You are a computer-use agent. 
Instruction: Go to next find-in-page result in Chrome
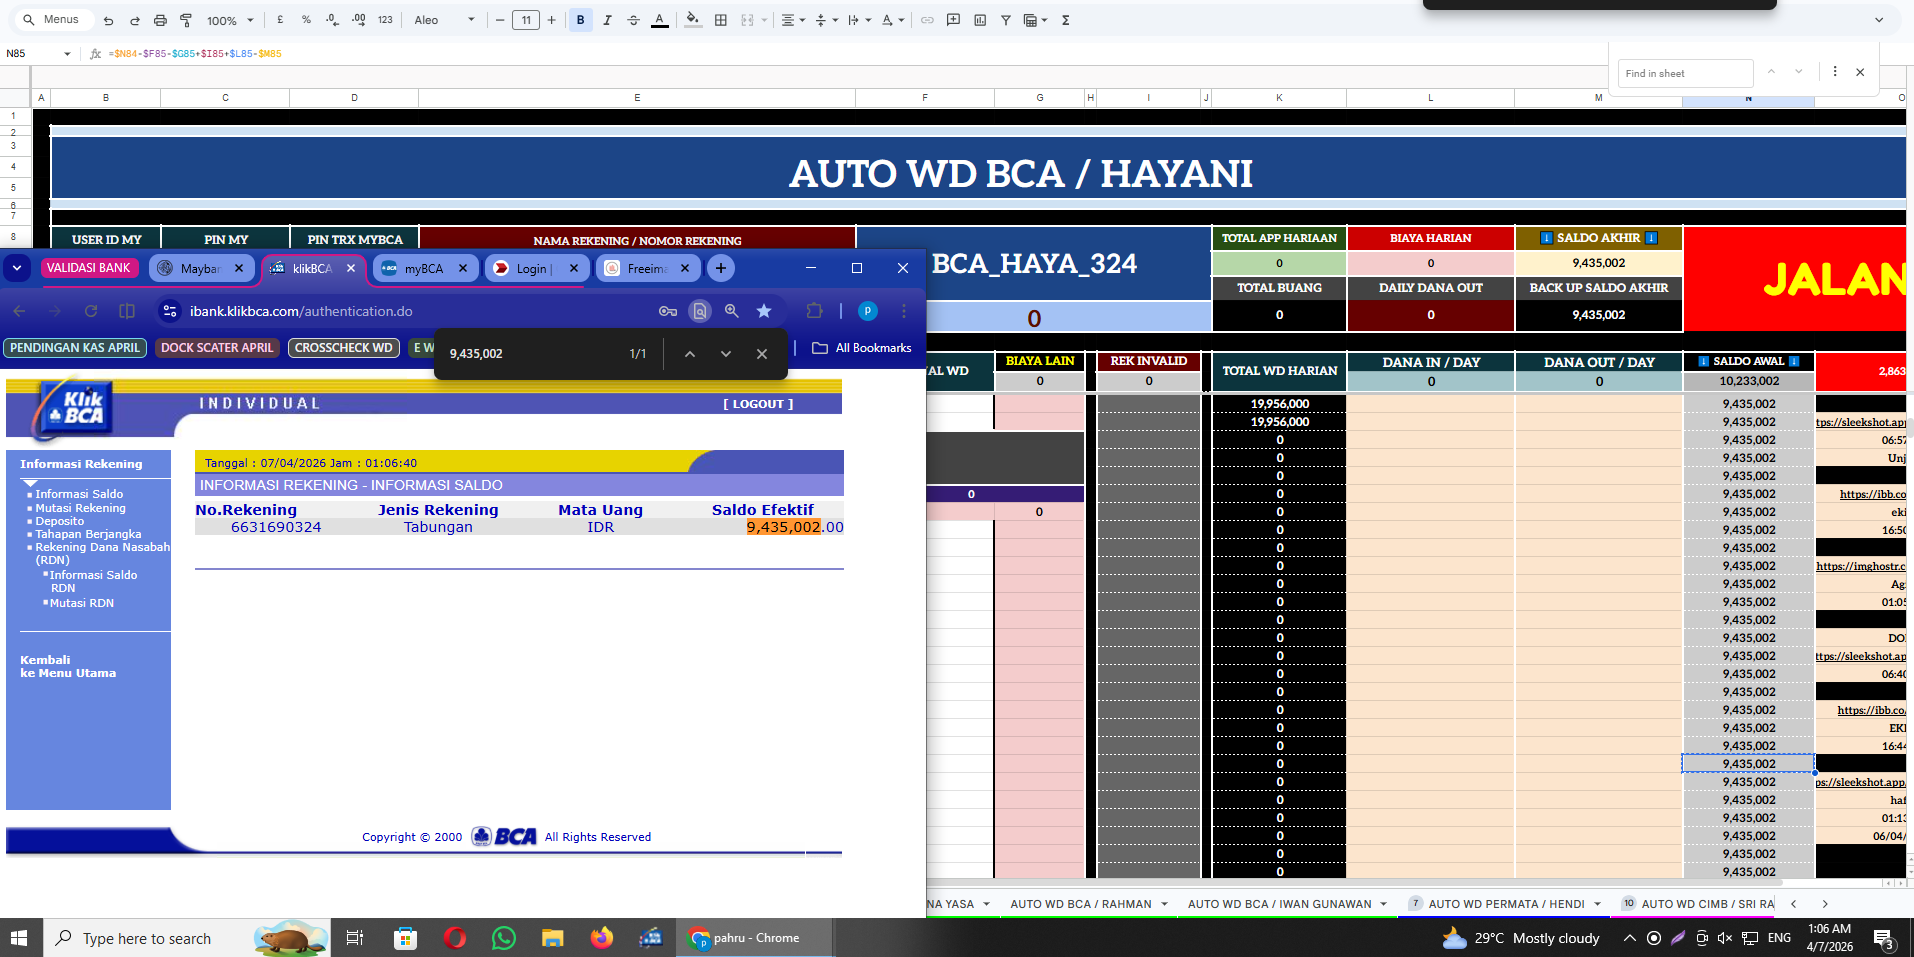tap(726, 354)
